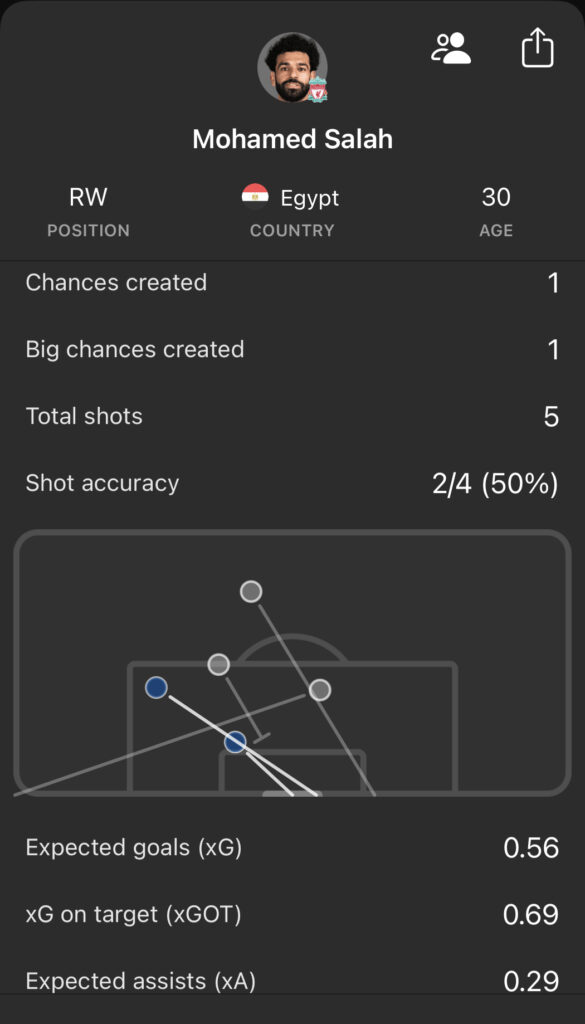The width and height of the screenshot is (585, 1024).
Task: Open the Shot accuracy stat row
Action: [x=292, y=483]
